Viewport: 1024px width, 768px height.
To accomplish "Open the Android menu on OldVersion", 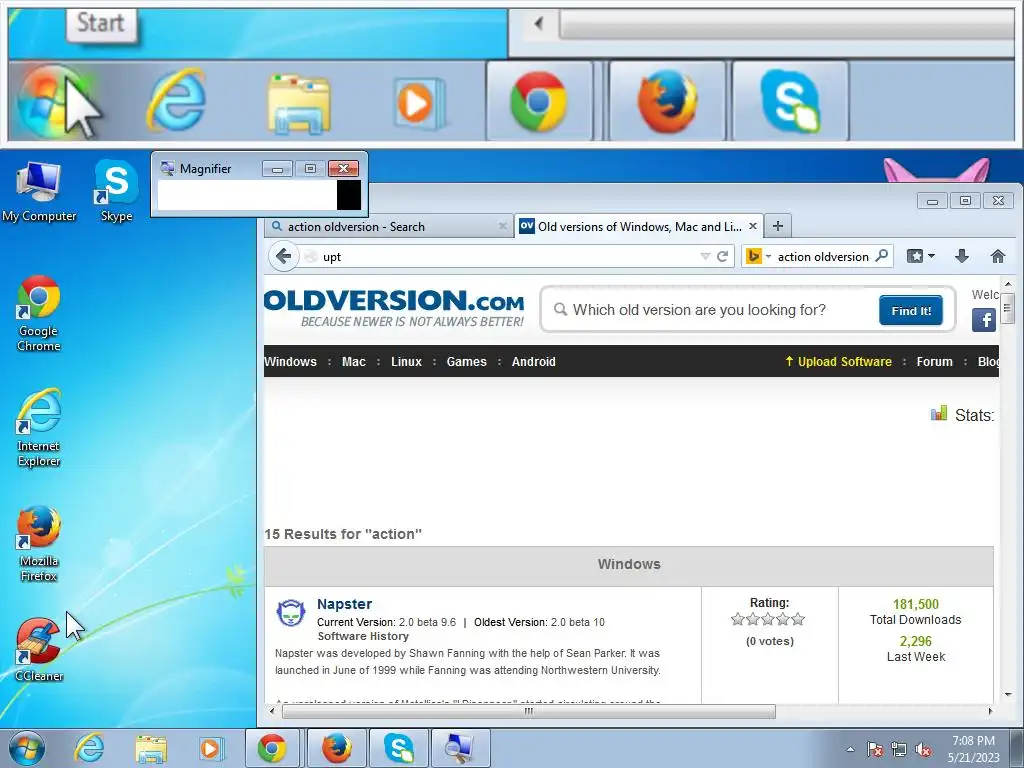I will point(534,362).
